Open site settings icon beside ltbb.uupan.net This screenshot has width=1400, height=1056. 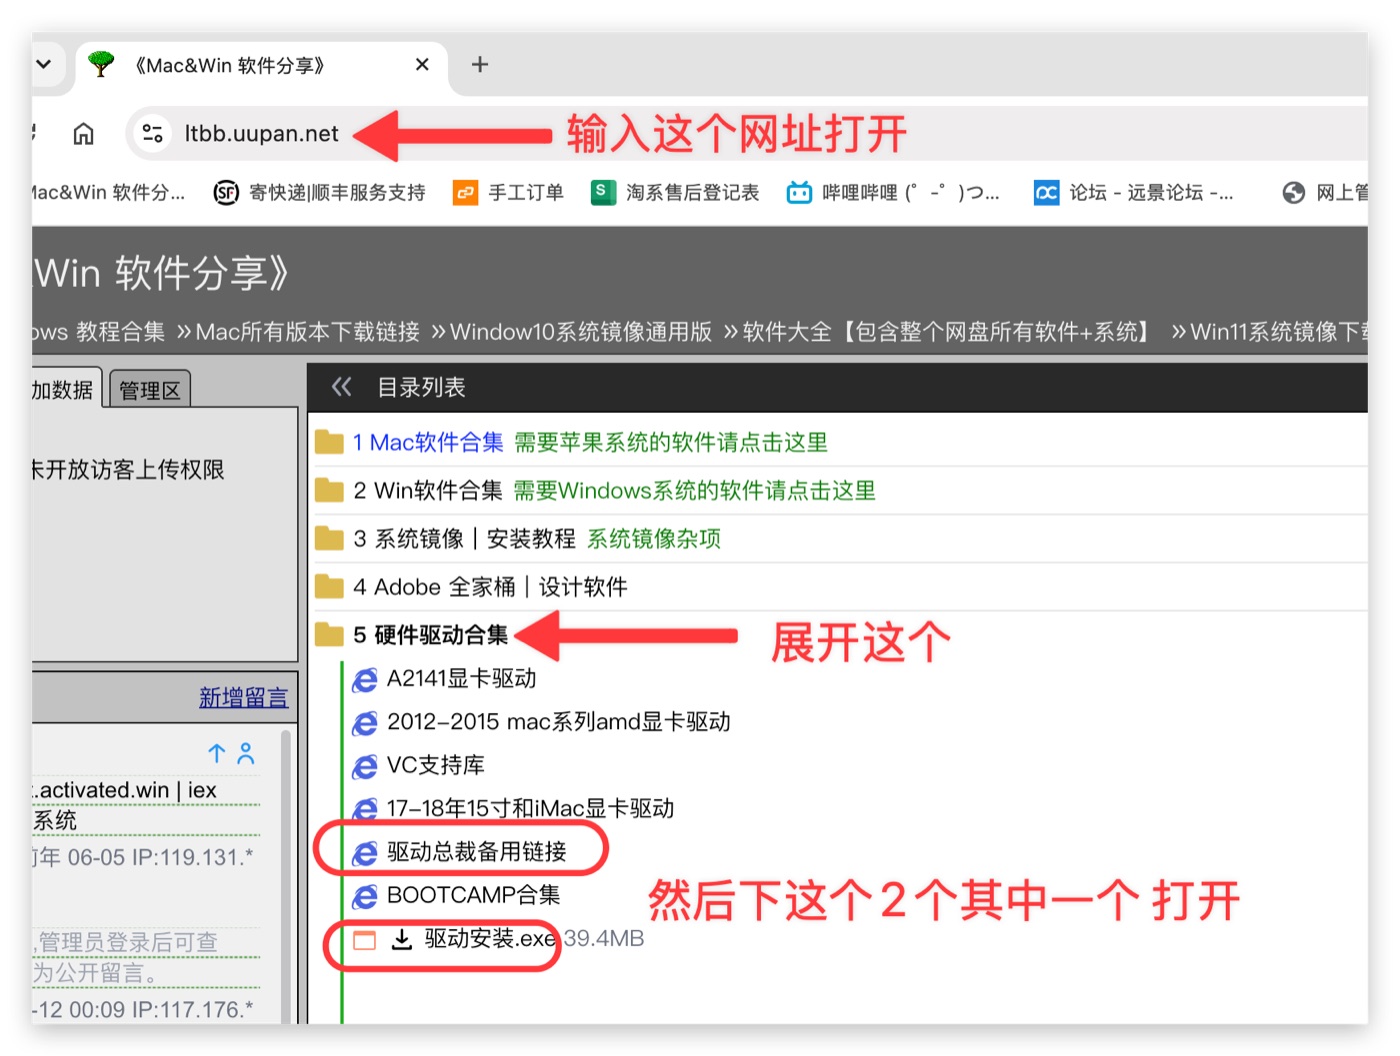tap(153, 133)
